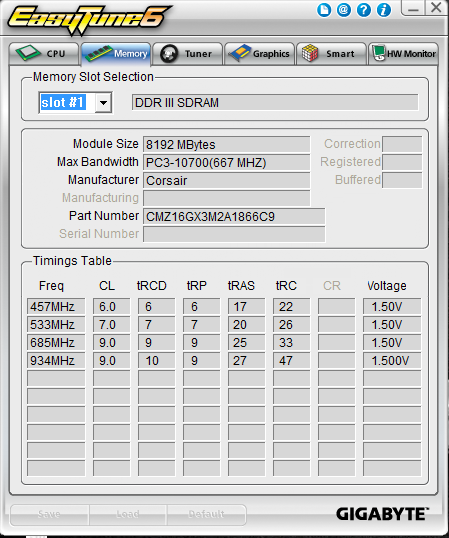This screenshot has width=449, height=538.
Task: Click the empty Serial Number field
Action: pos(234,234)
